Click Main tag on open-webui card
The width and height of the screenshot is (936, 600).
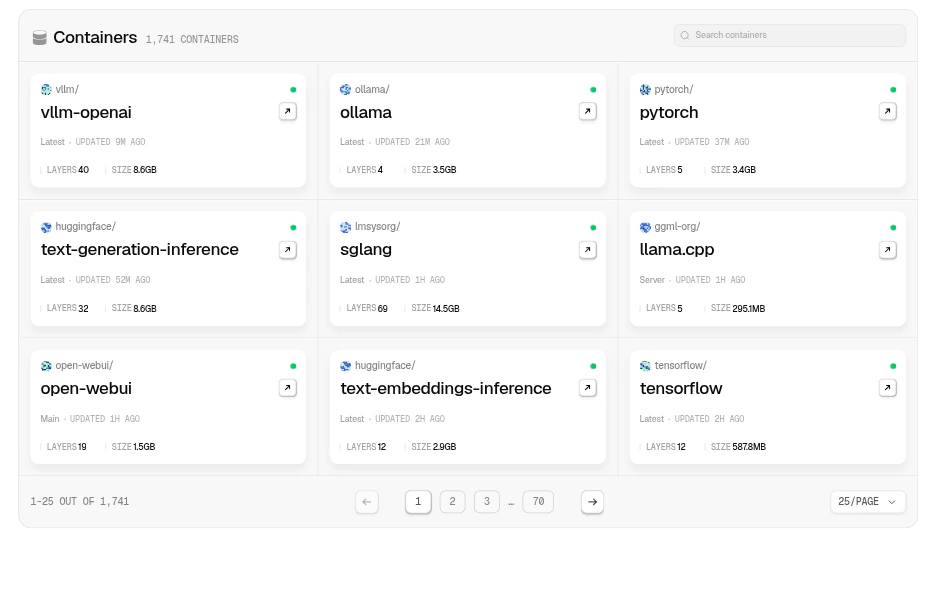coord(50,419)
